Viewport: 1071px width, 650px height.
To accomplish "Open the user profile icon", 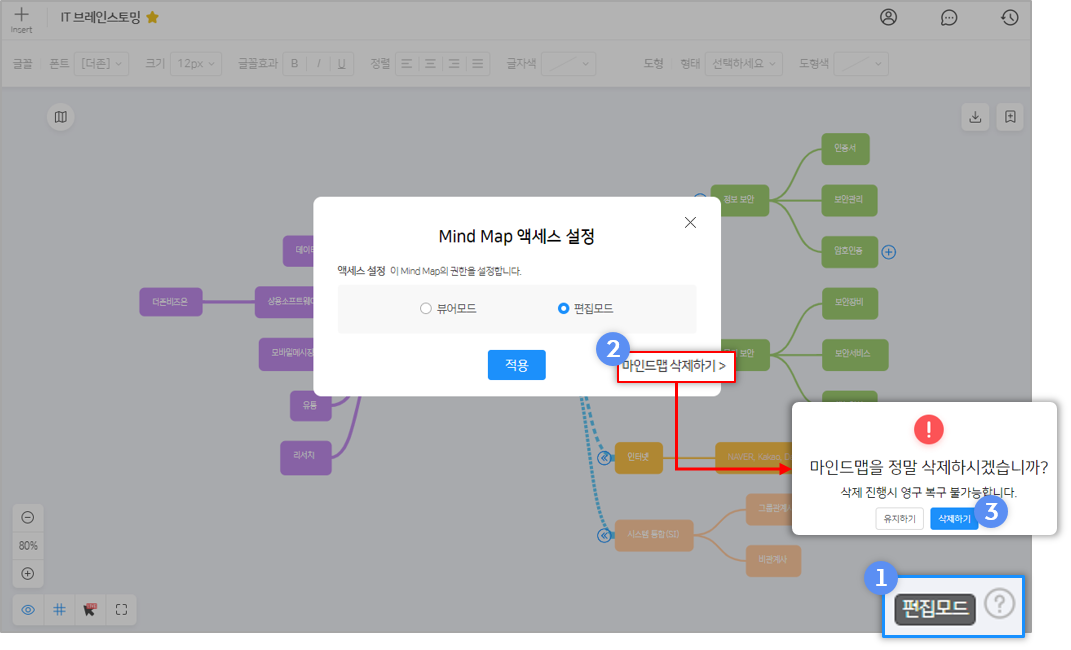I will click(888, 17).
